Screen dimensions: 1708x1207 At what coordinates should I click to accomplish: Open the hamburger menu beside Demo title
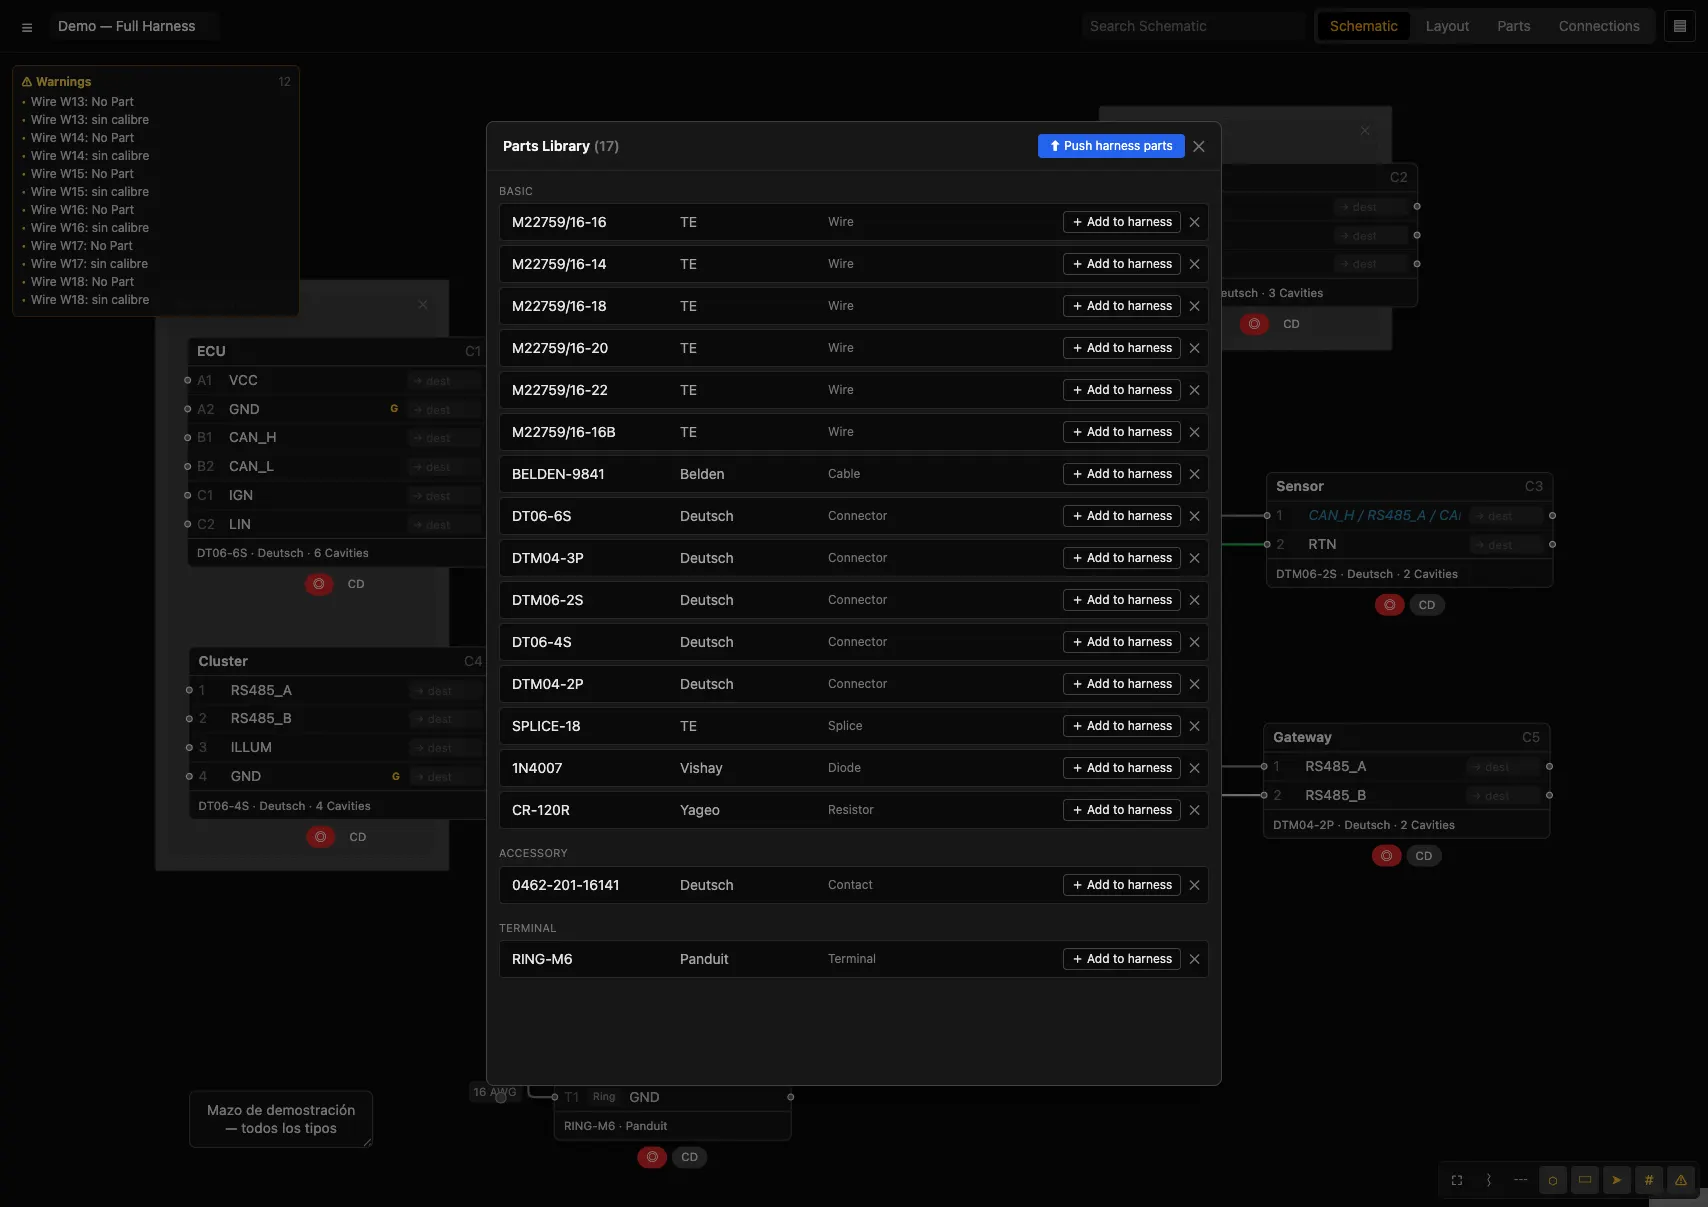(x=27, y=27)
